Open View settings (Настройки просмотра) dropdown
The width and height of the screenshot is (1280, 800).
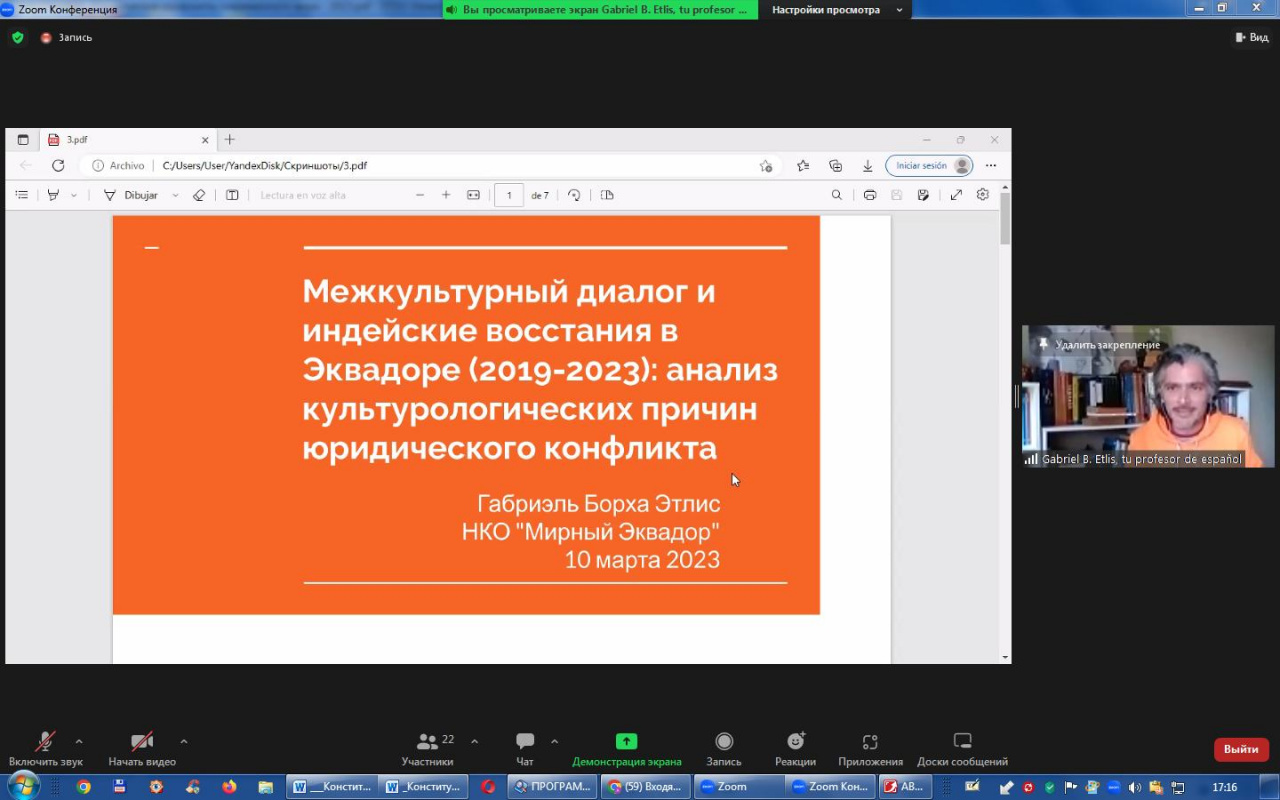coord(836,10)
